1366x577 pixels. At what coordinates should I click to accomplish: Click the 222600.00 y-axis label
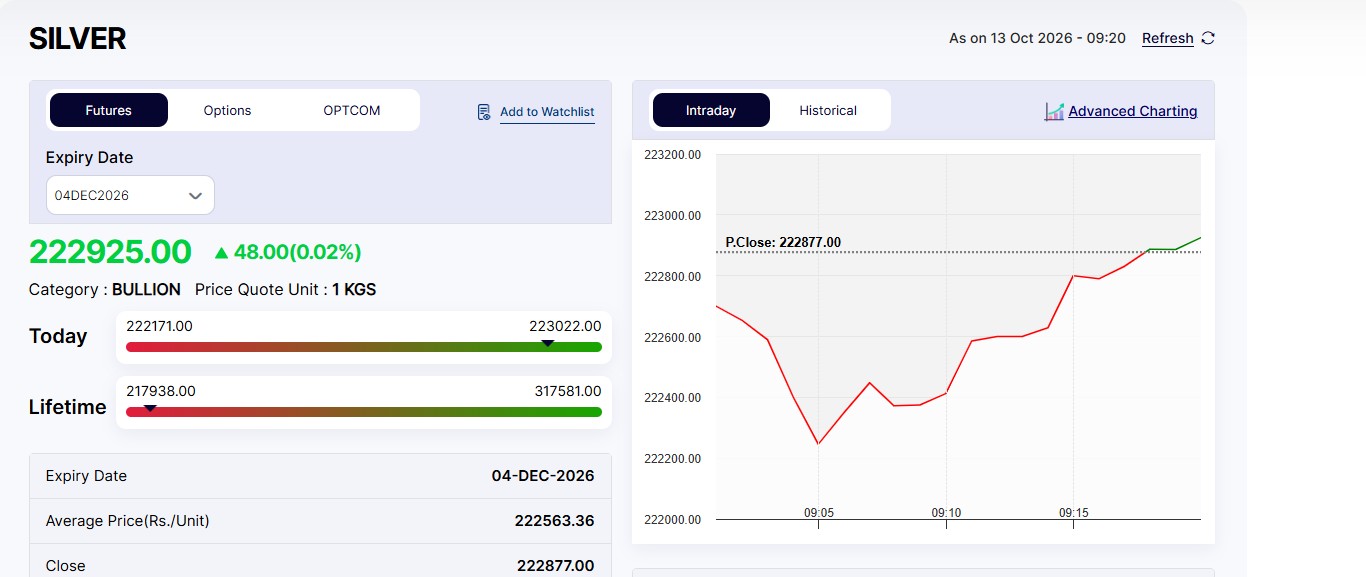pyautogui.click(x=672, y=338)
